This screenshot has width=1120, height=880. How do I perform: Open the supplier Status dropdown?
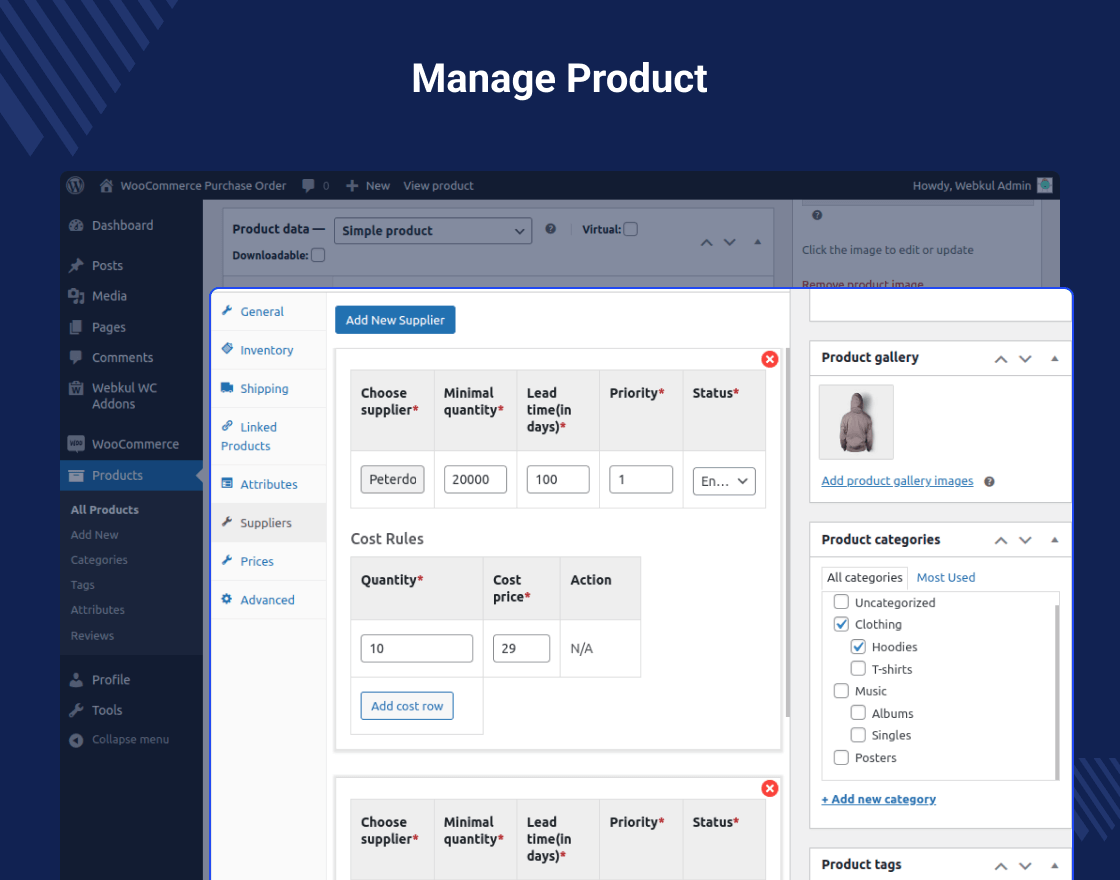coord(723,480)
